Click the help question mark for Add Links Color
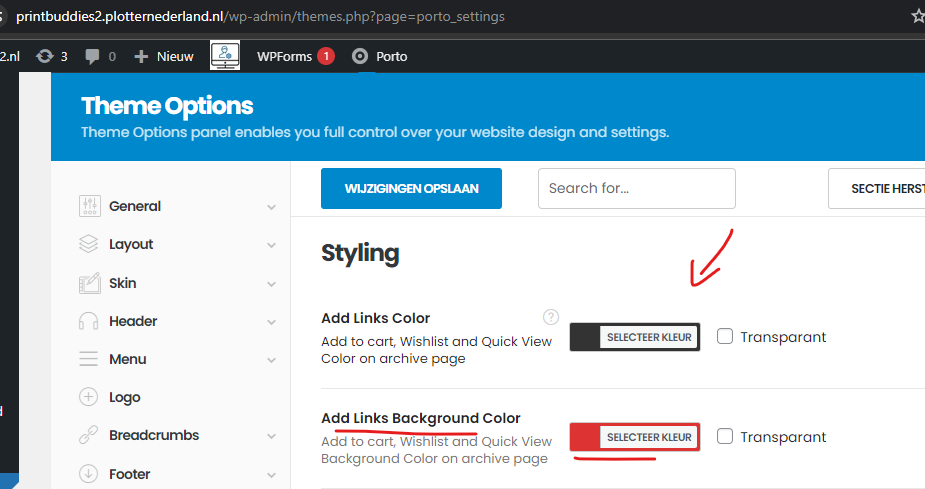 (x=551, y=317)
